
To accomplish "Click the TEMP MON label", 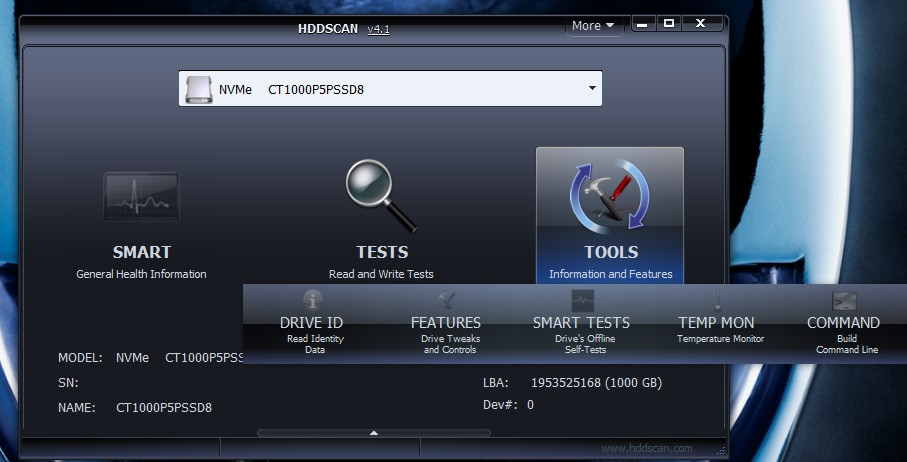I will 716,323.
